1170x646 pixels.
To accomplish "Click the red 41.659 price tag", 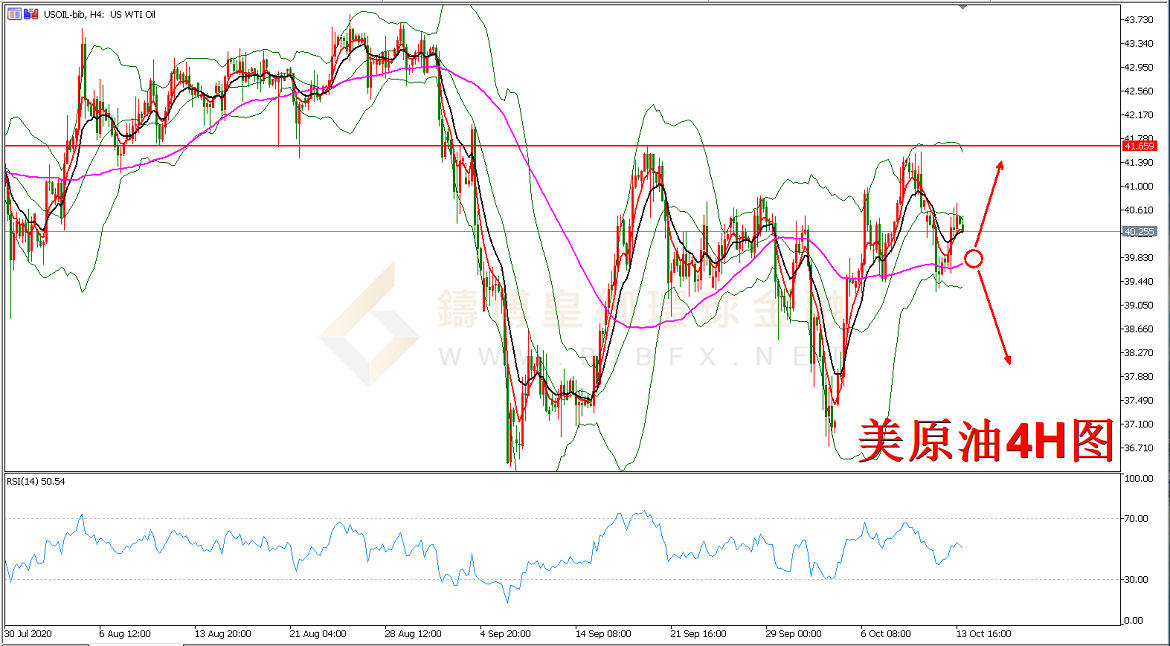I will tap(1139, 146).
